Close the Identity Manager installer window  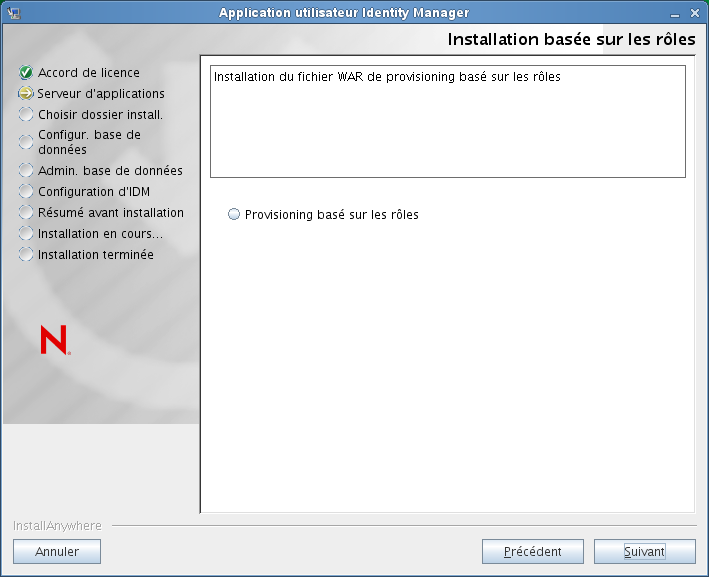(695, 14)
